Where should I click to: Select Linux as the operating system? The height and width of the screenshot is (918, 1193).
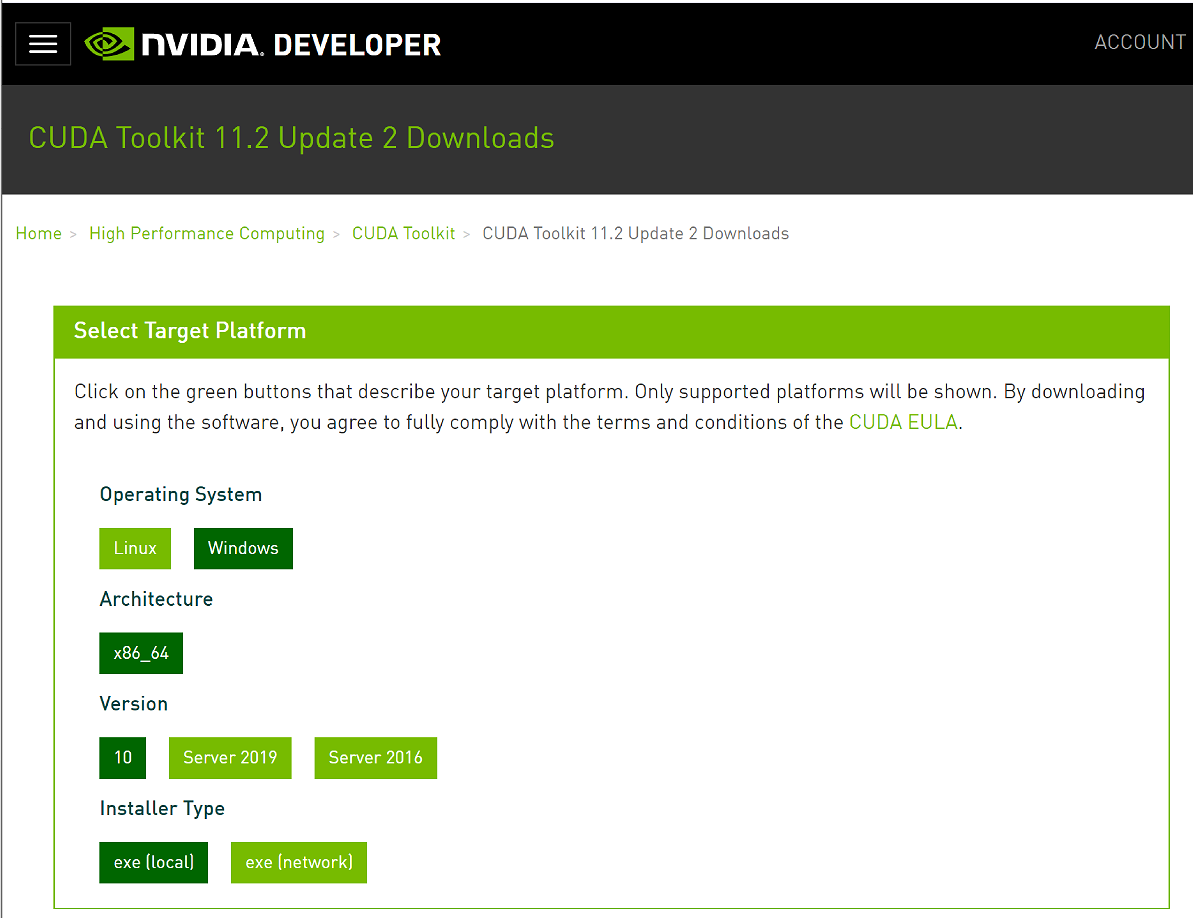(x=134, y=548)
